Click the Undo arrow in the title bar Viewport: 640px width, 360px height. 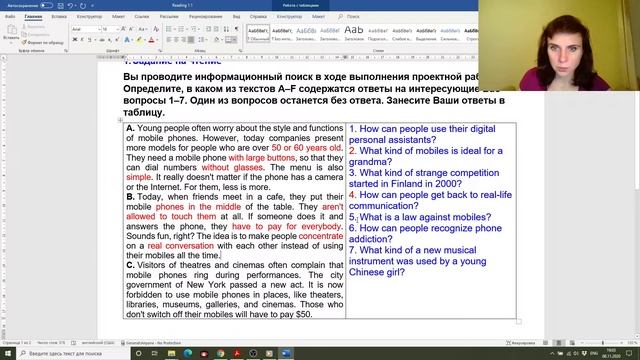(70, 6)
